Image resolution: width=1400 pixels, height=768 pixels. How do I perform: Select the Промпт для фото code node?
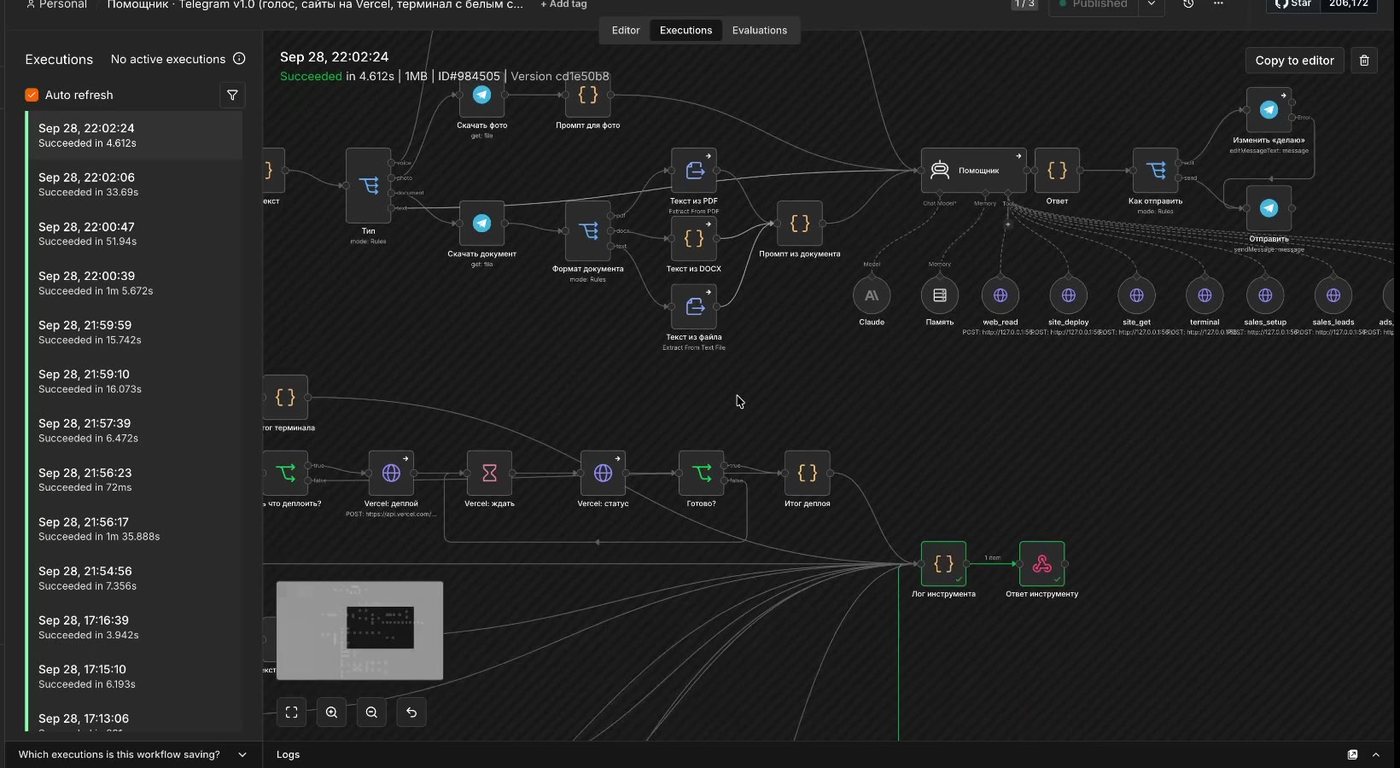click(x=588, y=95)
